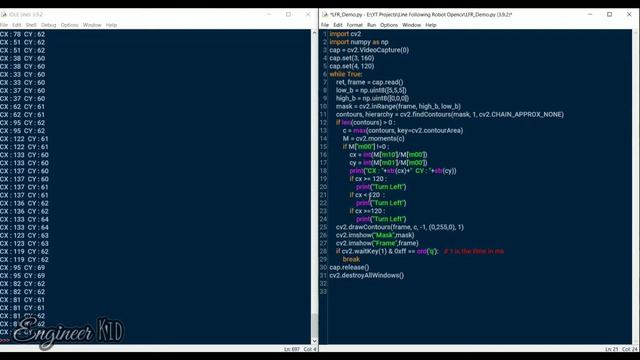Click the 'c = max(contours, key=cv2.contourArea)' line
The height and width of the screenshot is (360, 640).
tap(403, 131)
